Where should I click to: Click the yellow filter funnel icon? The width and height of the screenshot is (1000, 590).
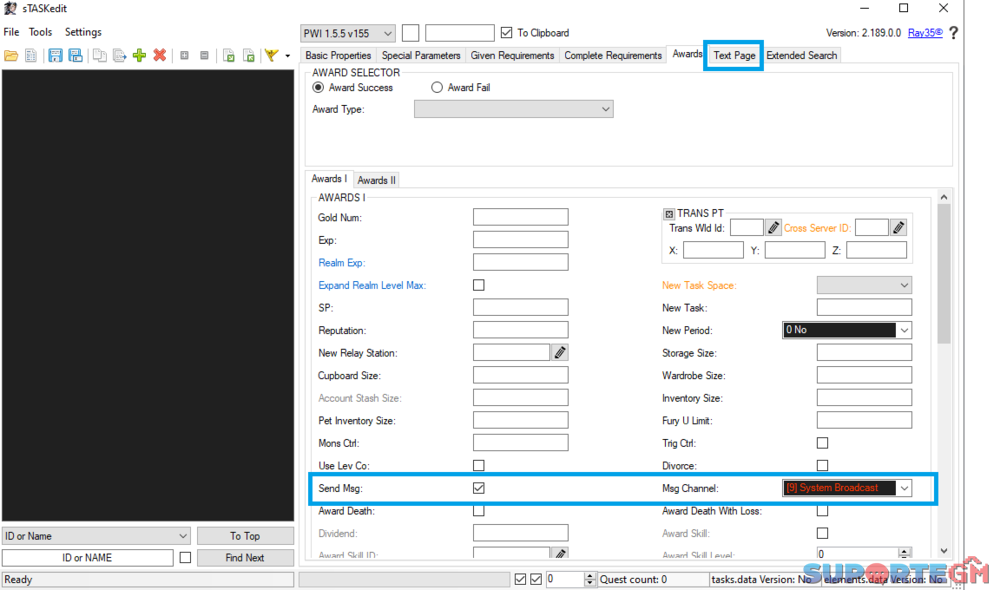(x=270, y=56)
